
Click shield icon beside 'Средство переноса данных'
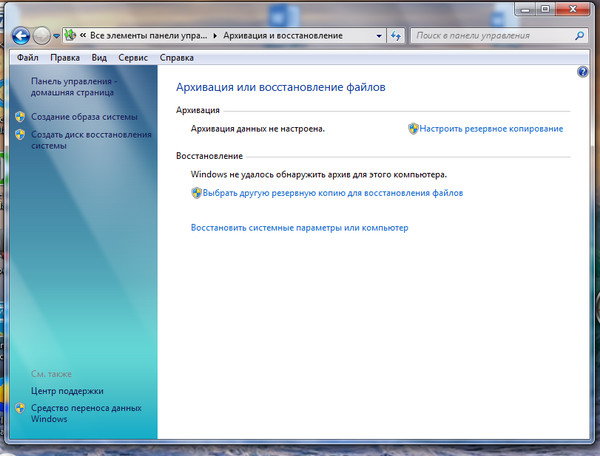[20, 408]
